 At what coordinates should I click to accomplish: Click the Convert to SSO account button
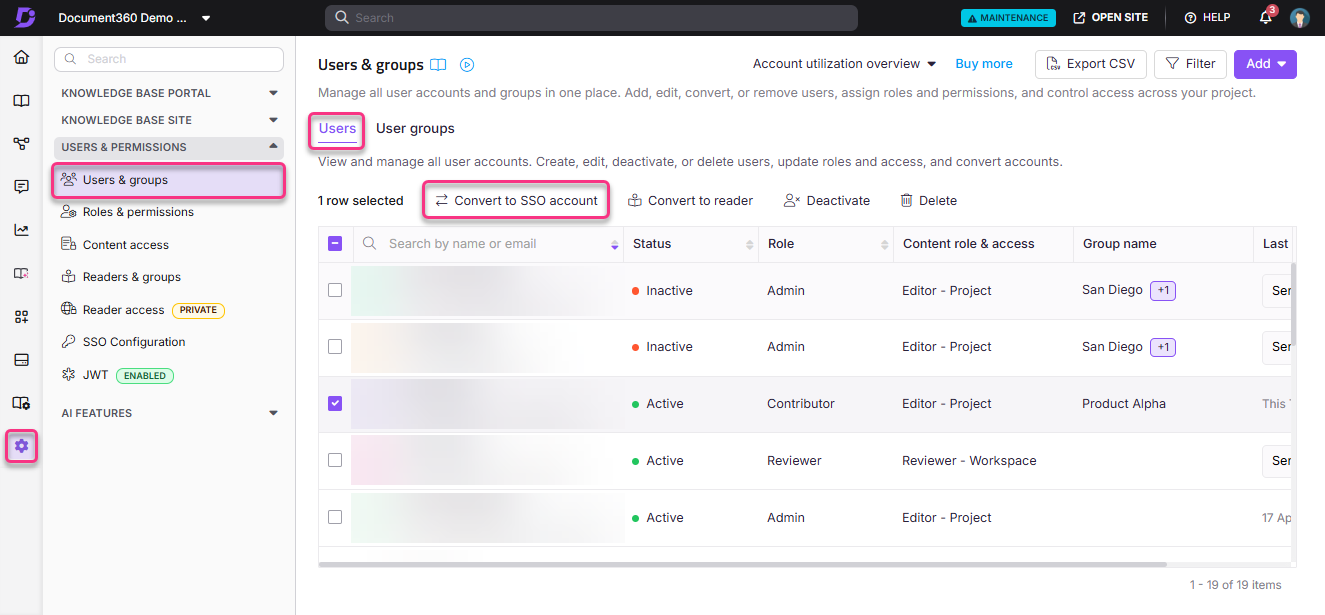pyautogui.click(x=515, y=200)
